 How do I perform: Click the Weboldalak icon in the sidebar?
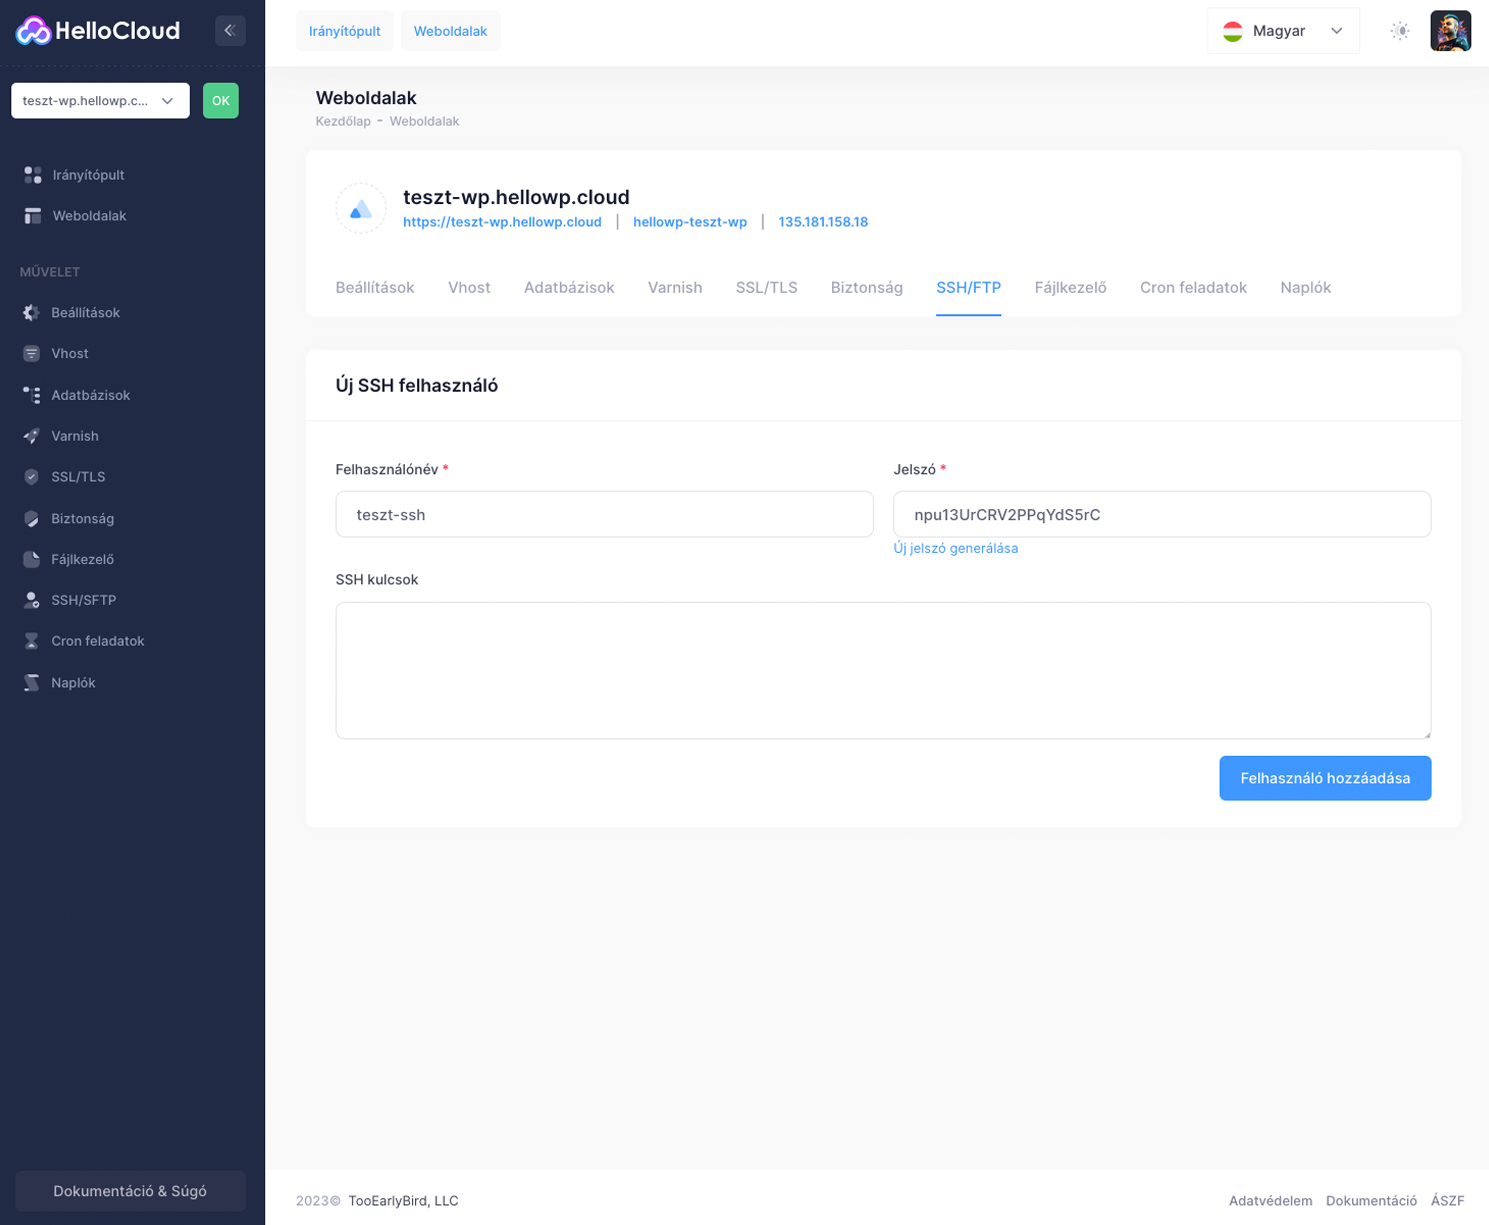pos(33,216)
